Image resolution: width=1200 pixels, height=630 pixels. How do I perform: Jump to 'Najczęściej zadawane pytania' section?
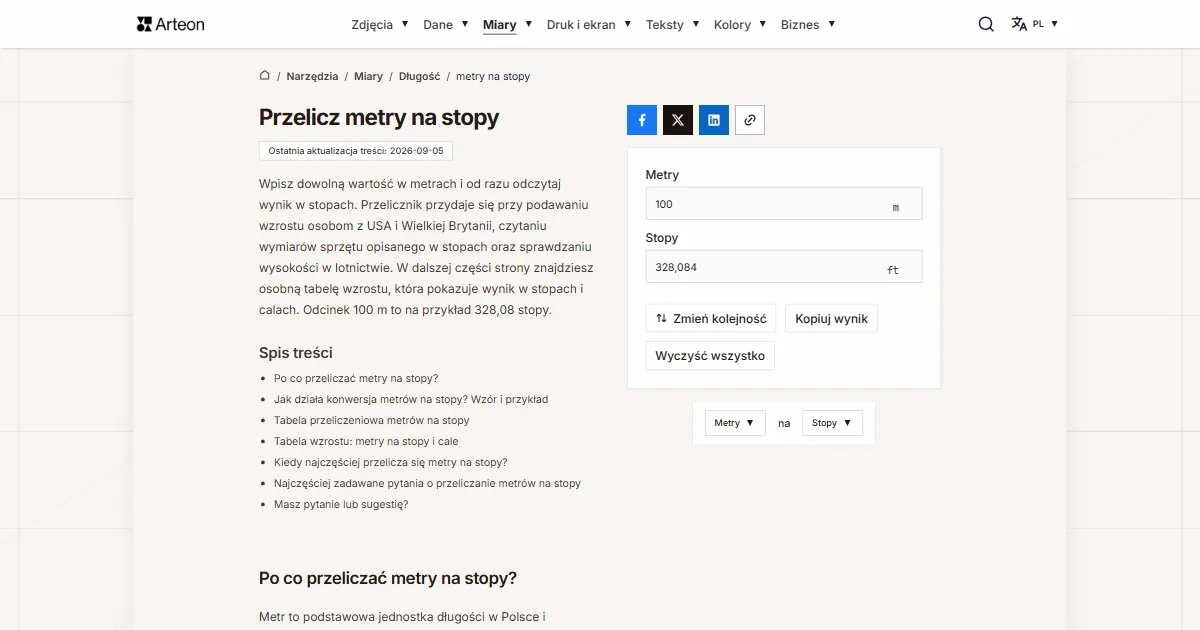coord(427,483)
